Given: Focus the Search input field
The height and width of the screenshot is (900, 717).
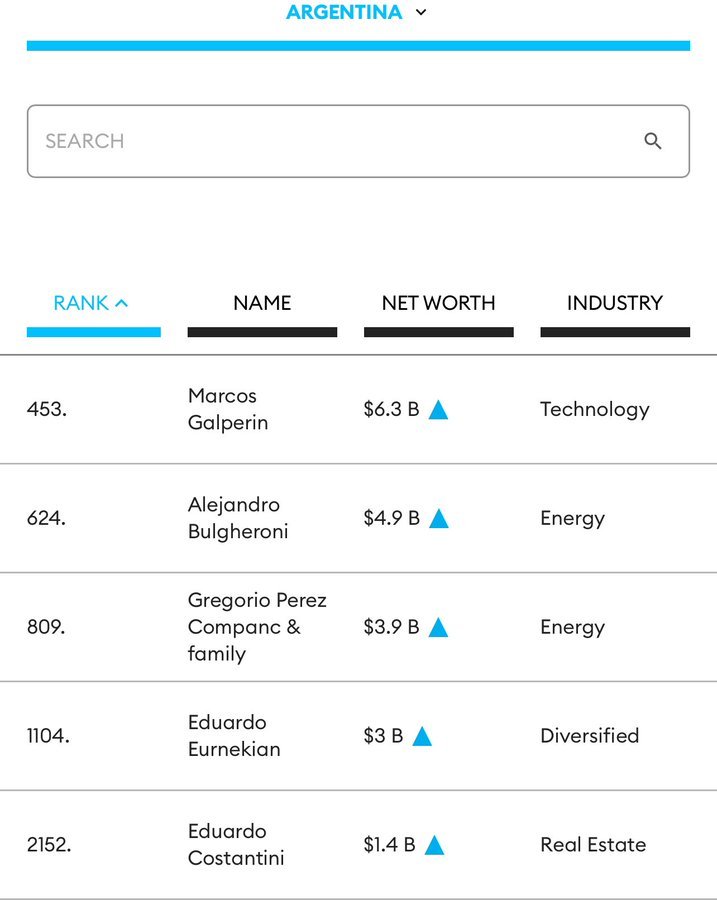Looking at the screenshot, I should click(330, 141).
